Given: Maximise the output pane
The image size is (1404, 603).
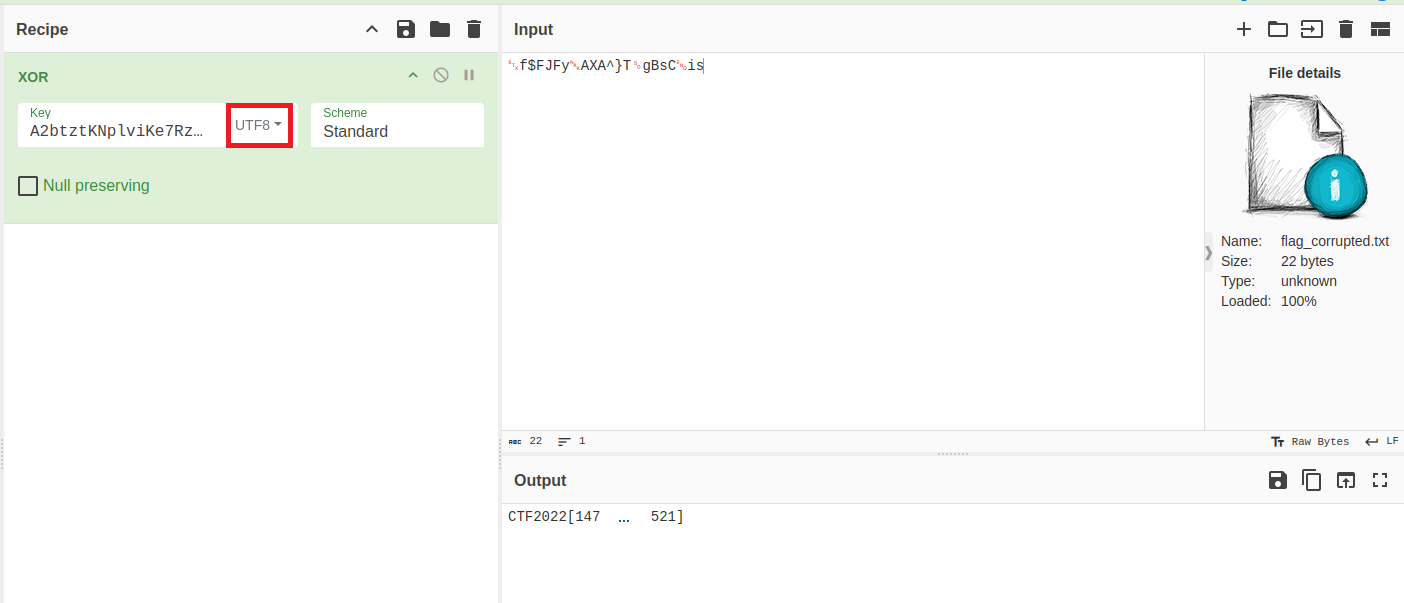Looking at the screenshot, I should (1380, 480).
